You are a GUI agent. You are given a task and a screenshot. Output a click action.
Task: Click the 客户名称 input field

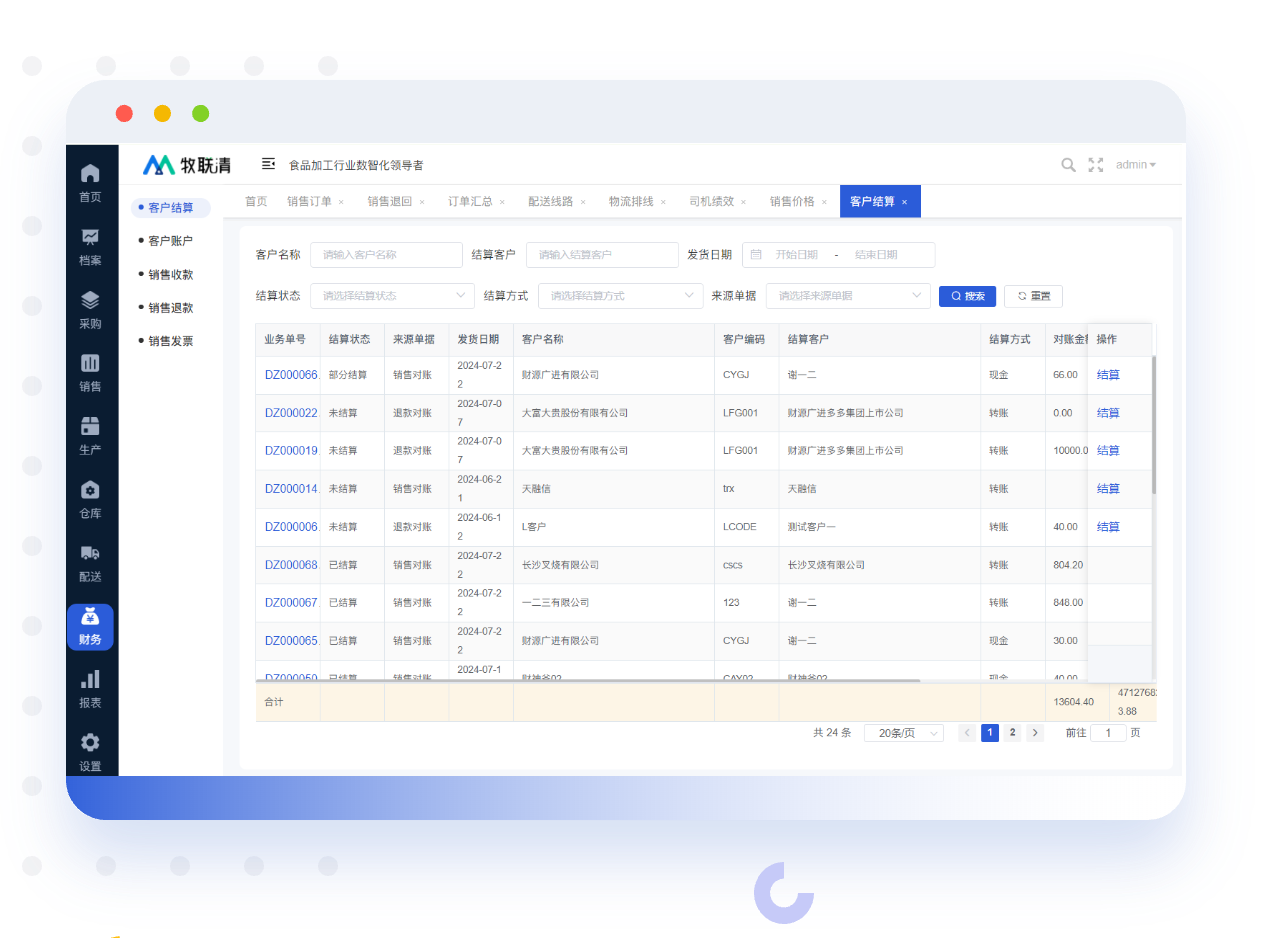(x=386, y=255)
